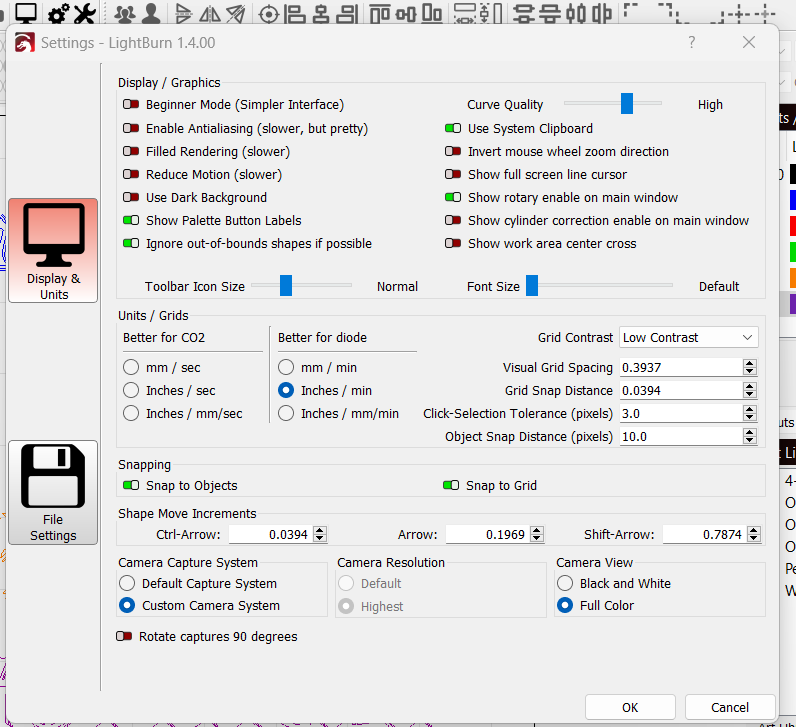Open the Display & Units settings page
796x727 pixels.
coord(53,251)
